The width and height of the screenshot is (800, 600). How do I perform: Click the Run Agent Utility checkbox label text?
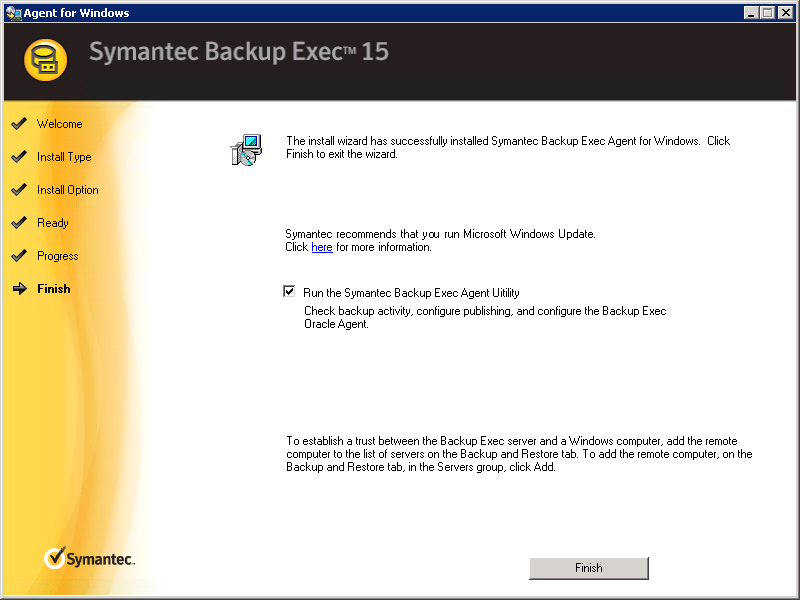[411, 293]
